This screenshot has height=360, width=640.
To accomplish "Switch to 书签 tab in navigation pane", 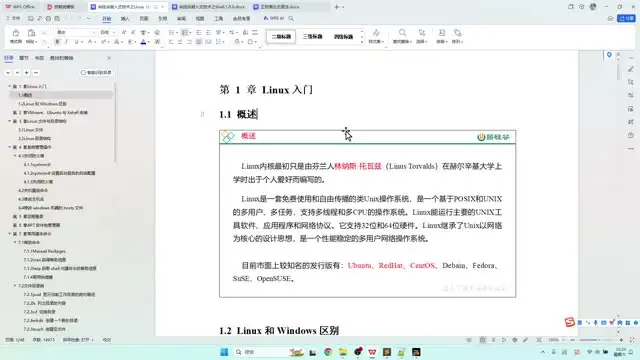I will (39, 58).
